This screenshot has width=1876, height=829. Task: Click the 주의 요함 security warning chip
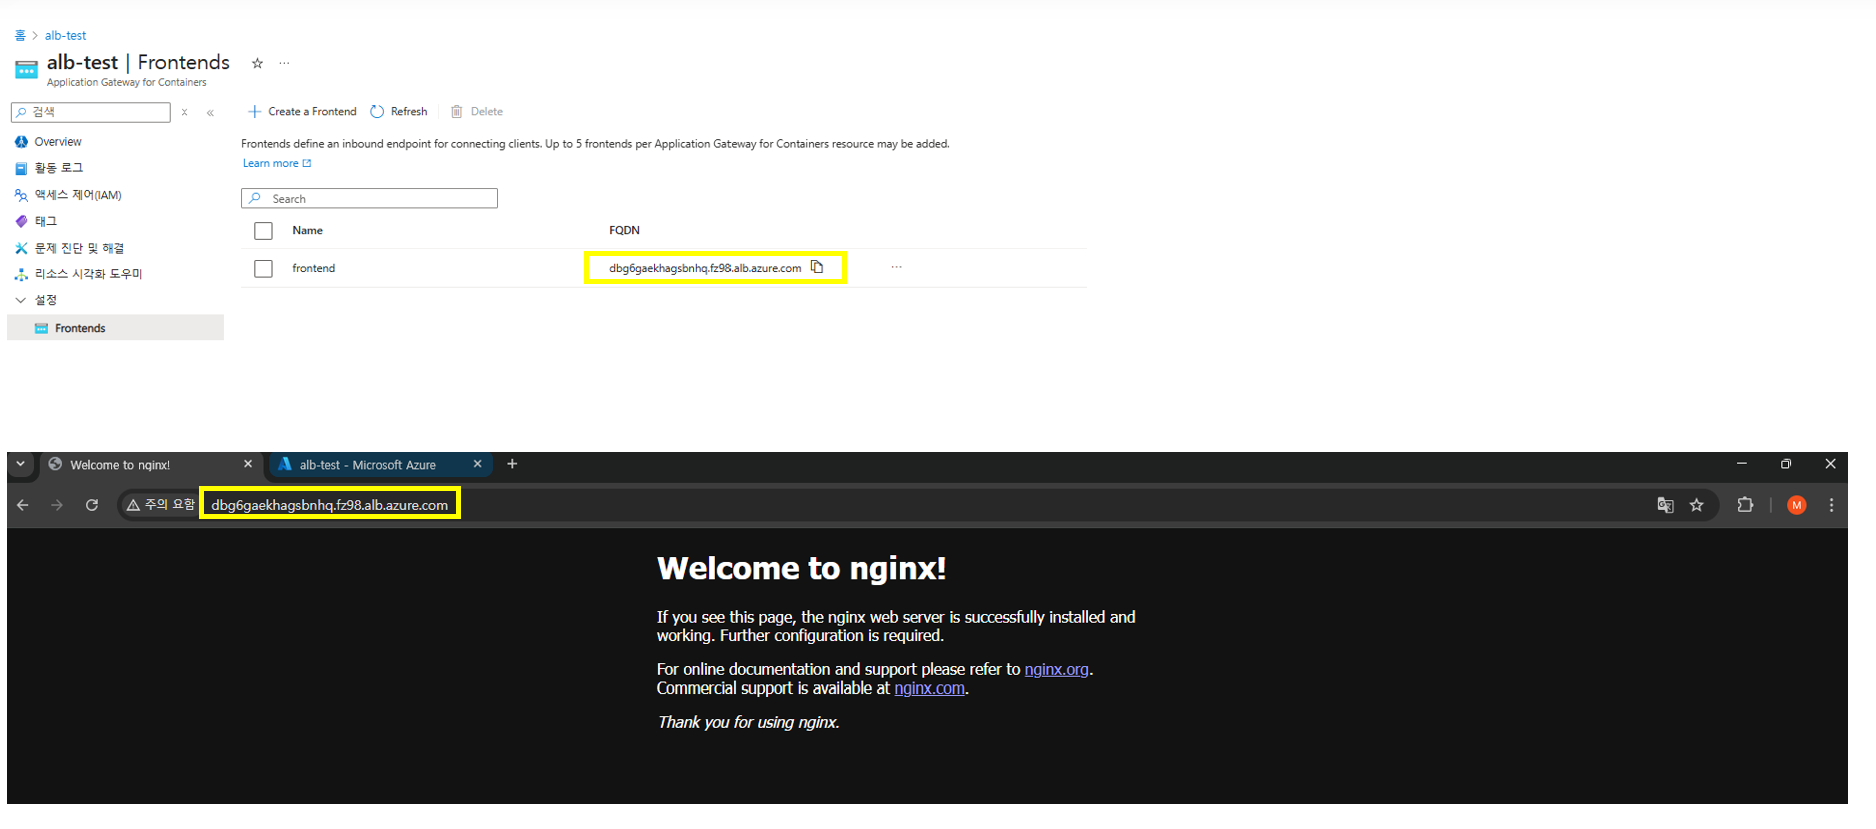[x=160, y=505]
